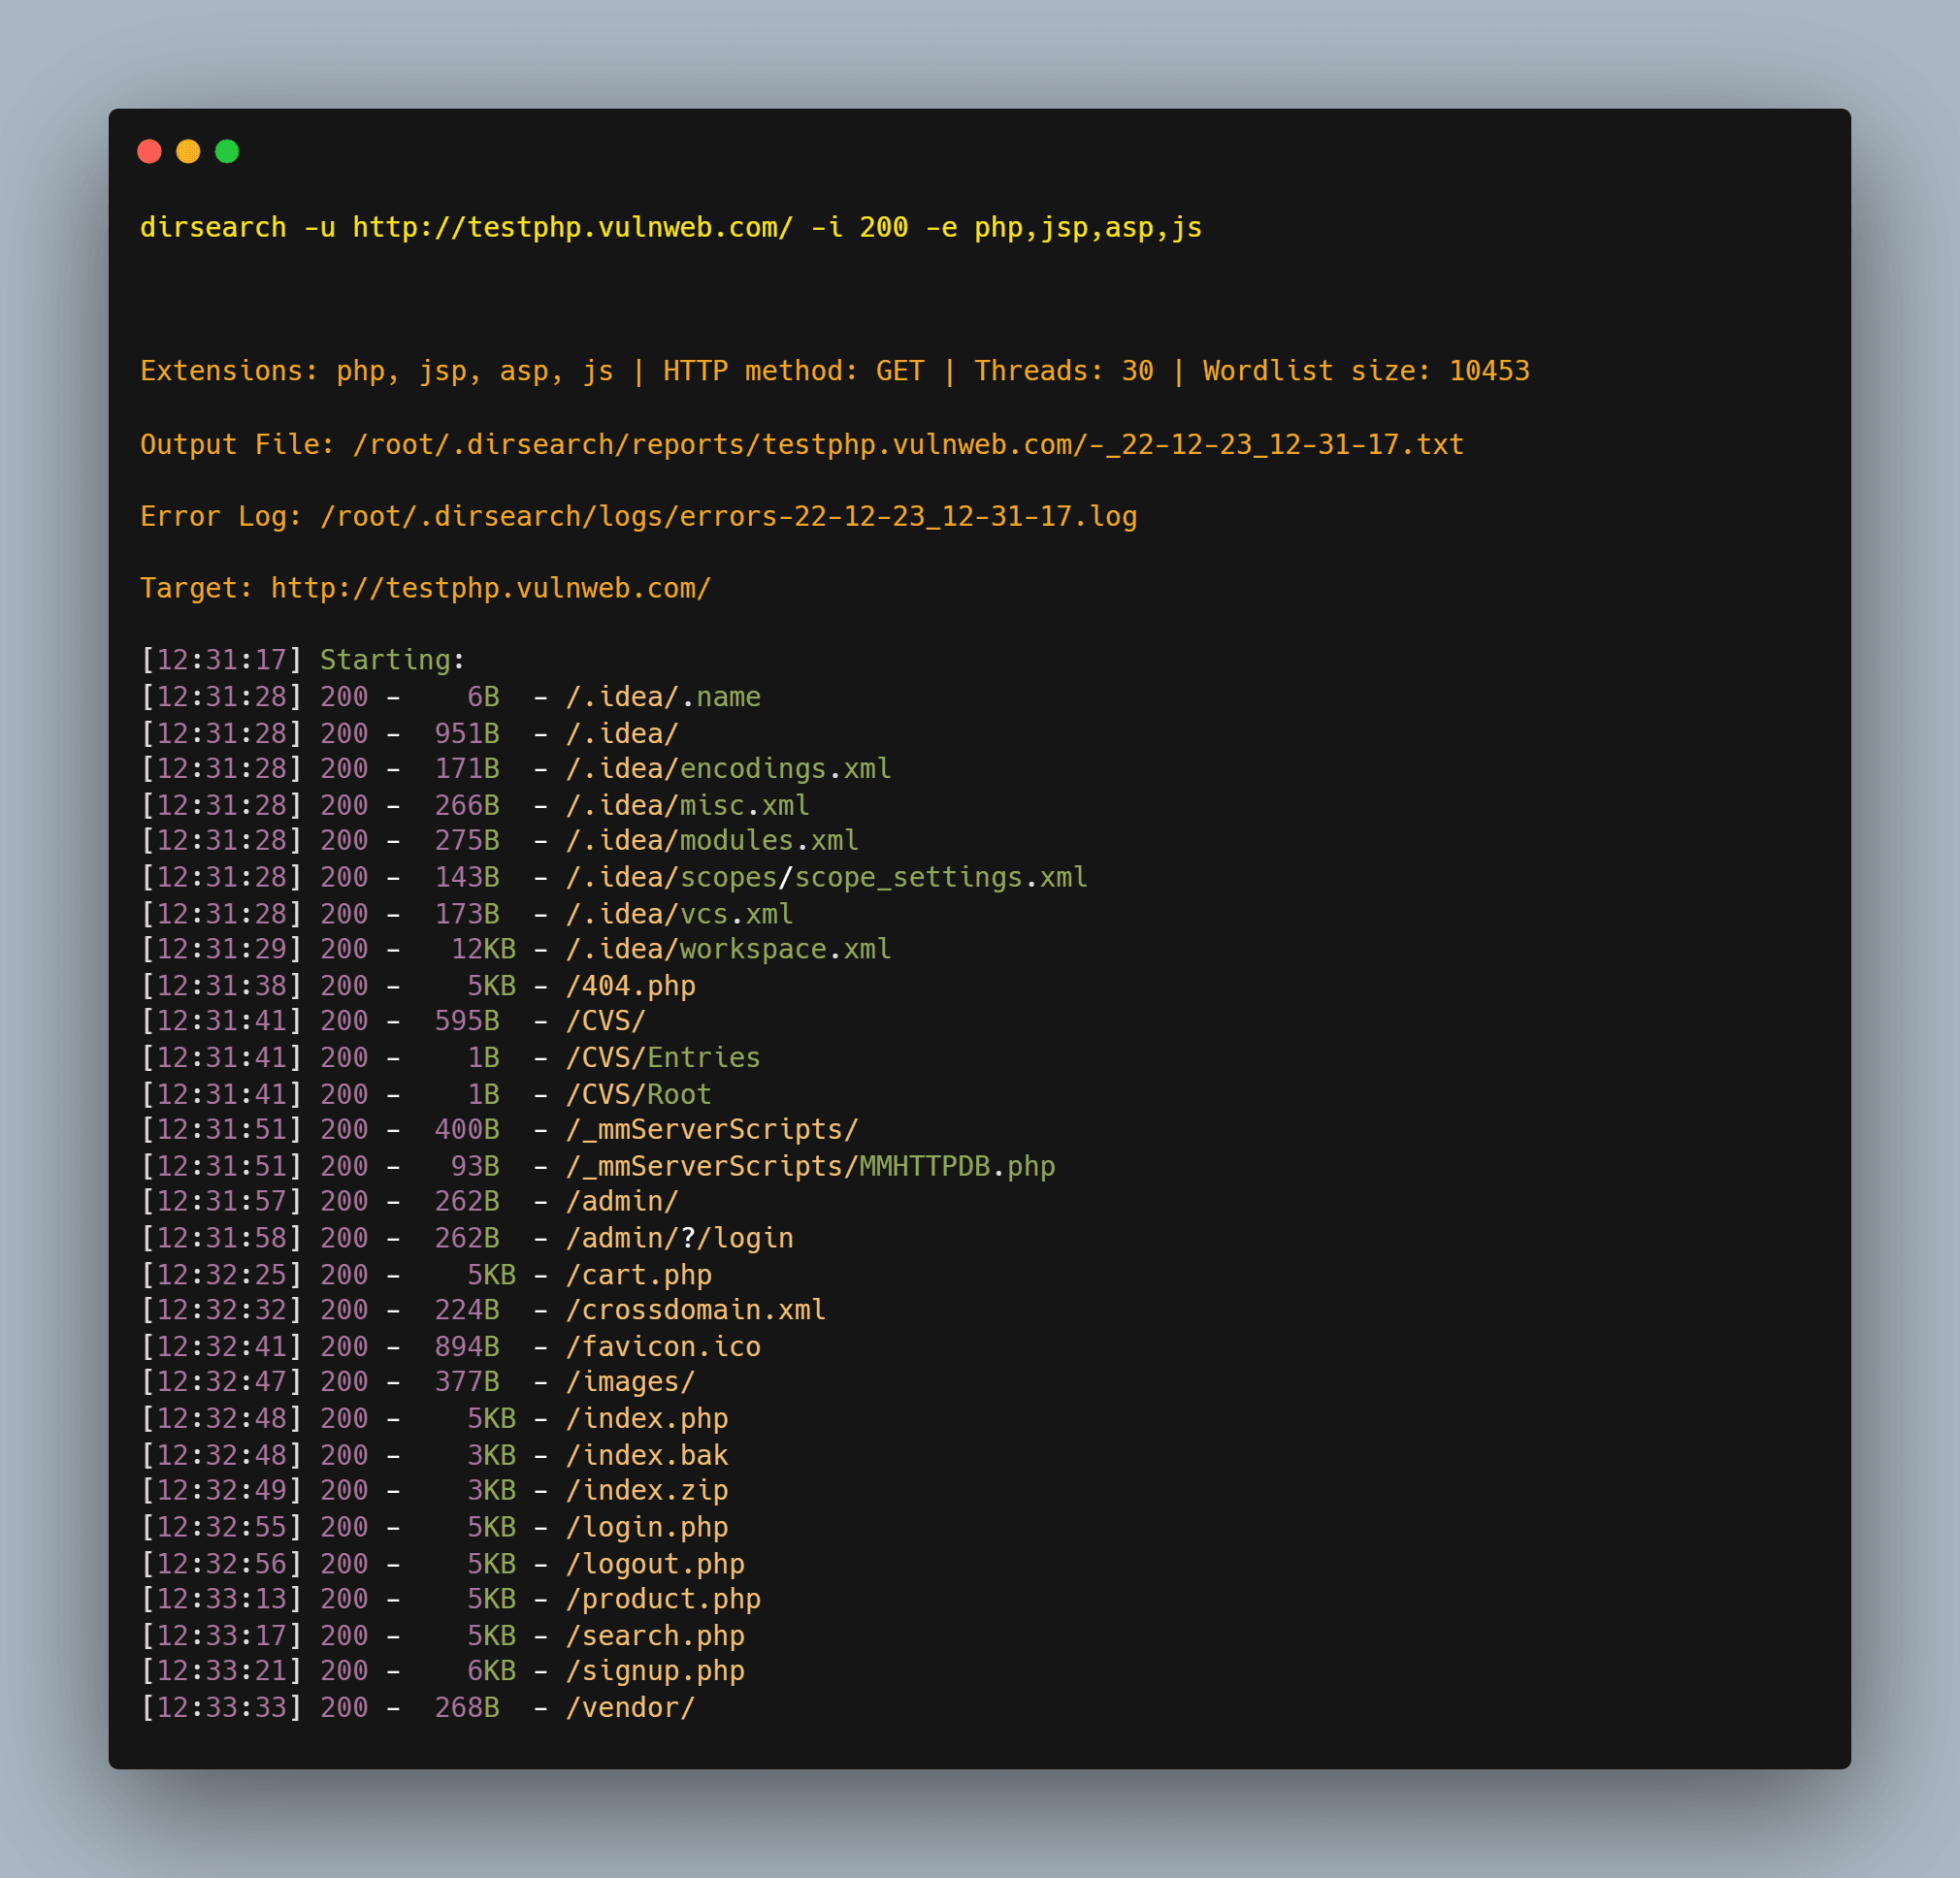Click the /crossdomain.xml result path
The image size is (1960, 1878).
(696, 1310)
